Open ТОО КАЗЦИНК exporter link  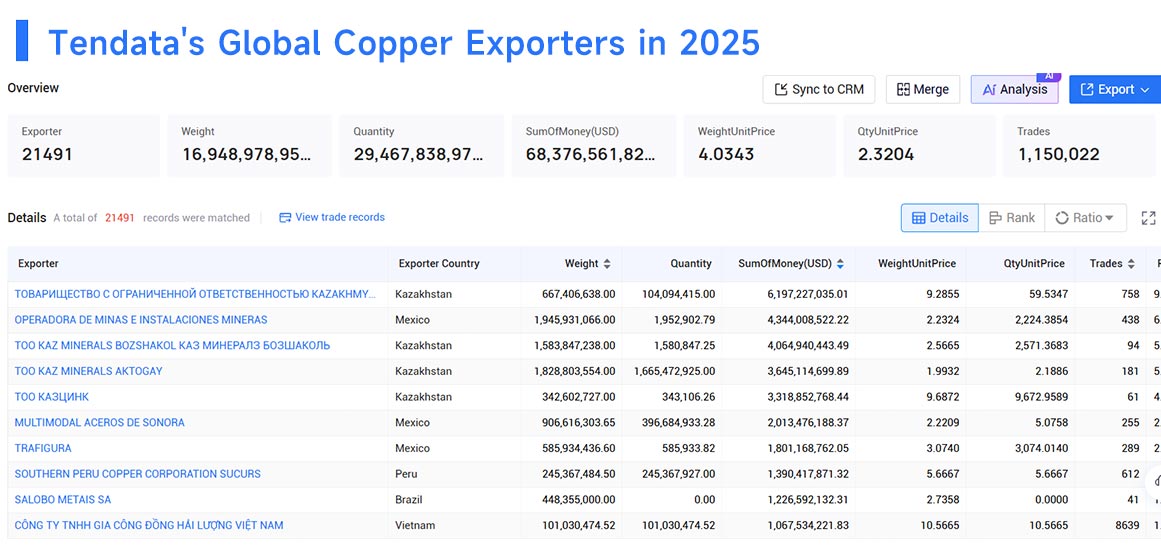tap(52, 397)
